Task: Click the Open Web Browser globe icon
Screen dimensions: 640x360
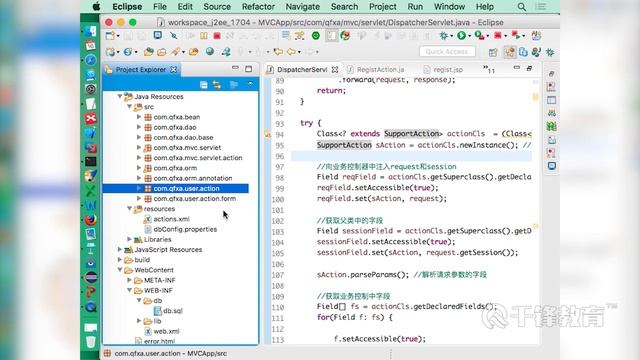Action: [210, 52]
